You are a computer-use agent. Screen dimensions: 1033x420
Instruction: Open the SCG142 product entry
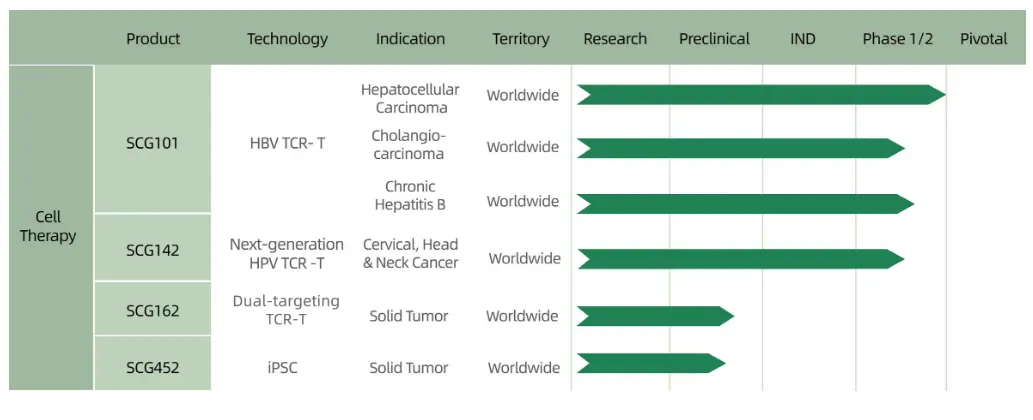tap(152, 249)
